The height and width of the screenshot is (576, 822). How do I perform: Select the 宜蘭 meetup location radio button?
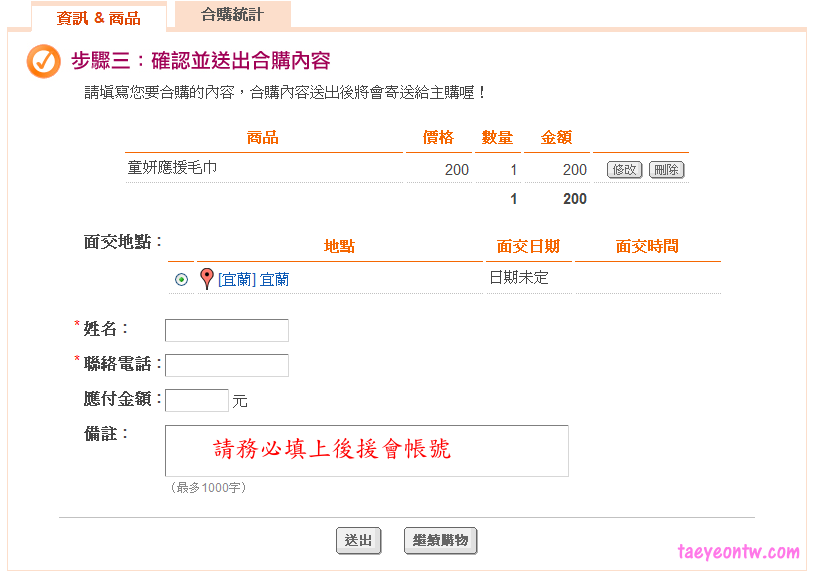[x=181, y=280]
